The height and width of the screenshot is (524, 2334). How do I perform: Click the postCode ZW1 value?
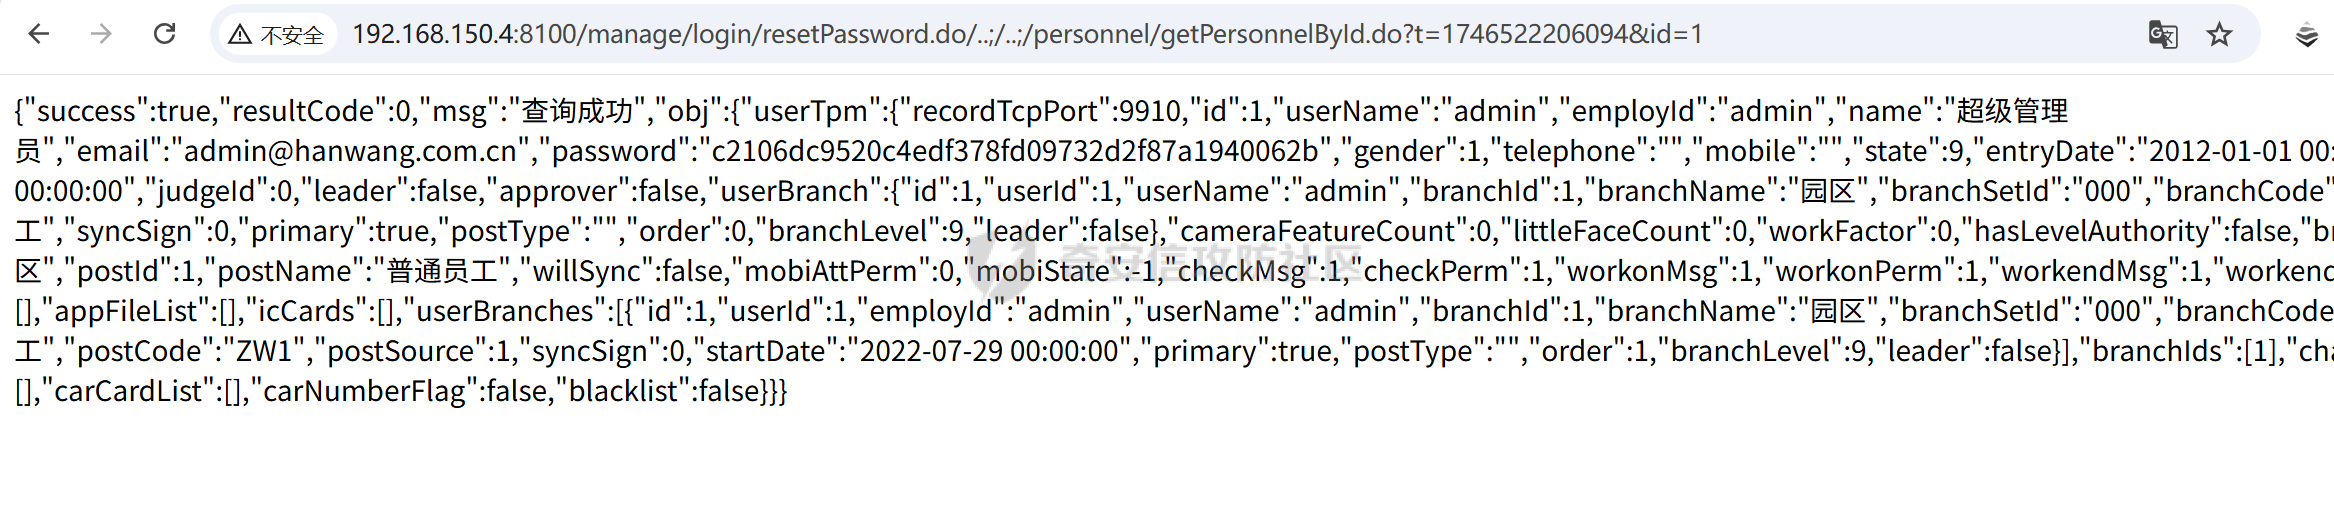[x=264, y=351]
